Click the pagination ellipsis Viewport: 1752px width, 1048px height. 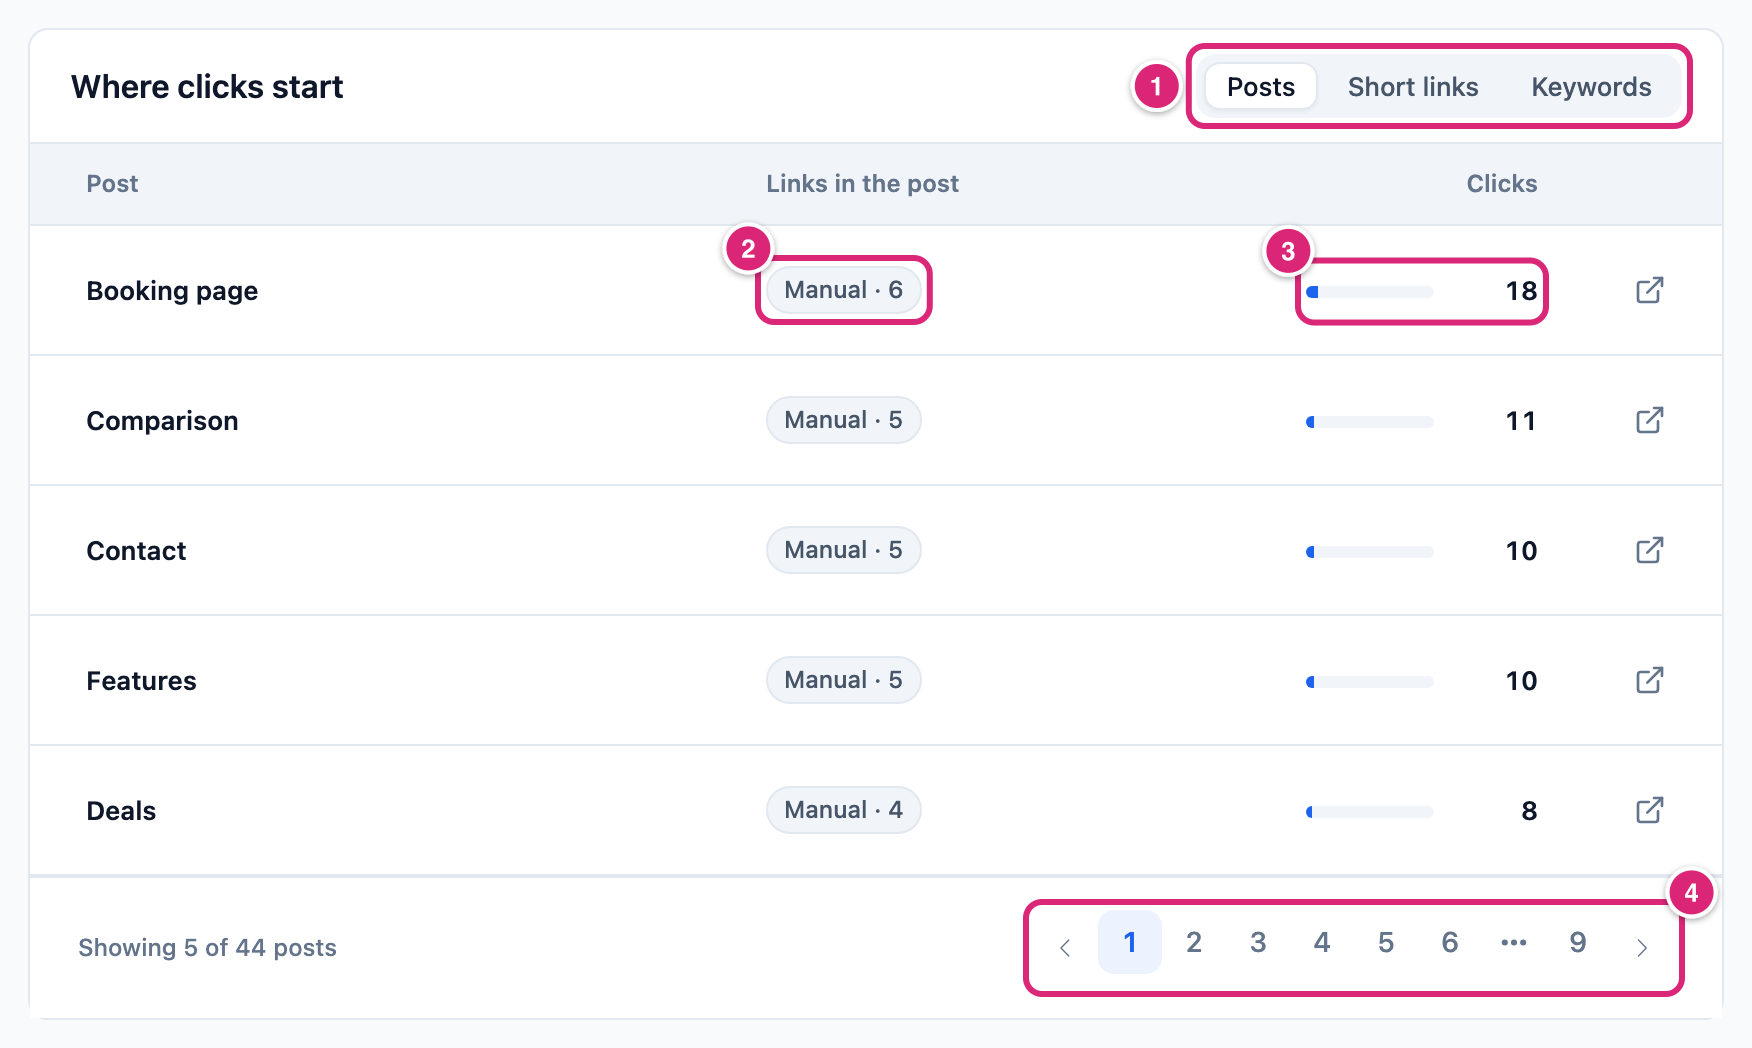tap(1513, 942)
